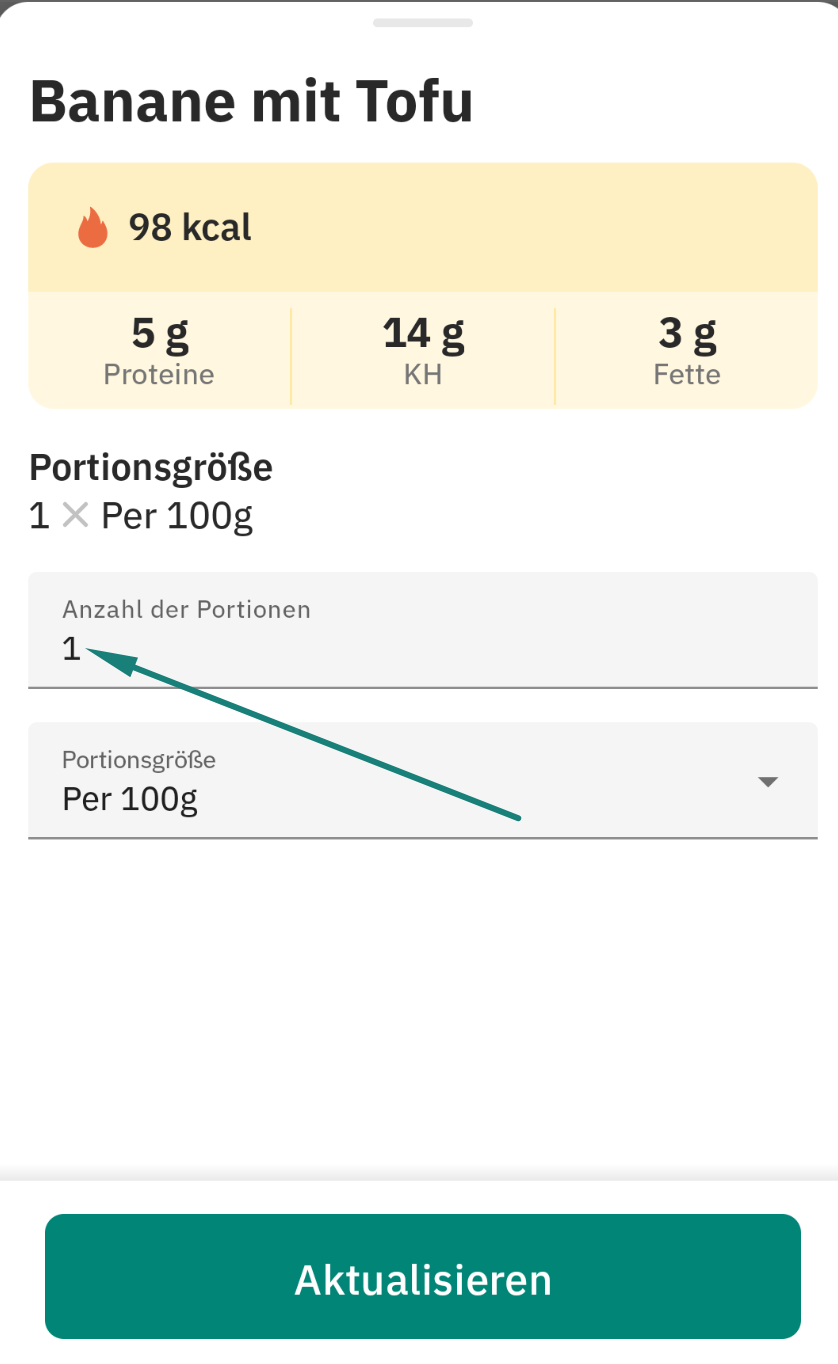Click the number 1 in portions field

71,649
